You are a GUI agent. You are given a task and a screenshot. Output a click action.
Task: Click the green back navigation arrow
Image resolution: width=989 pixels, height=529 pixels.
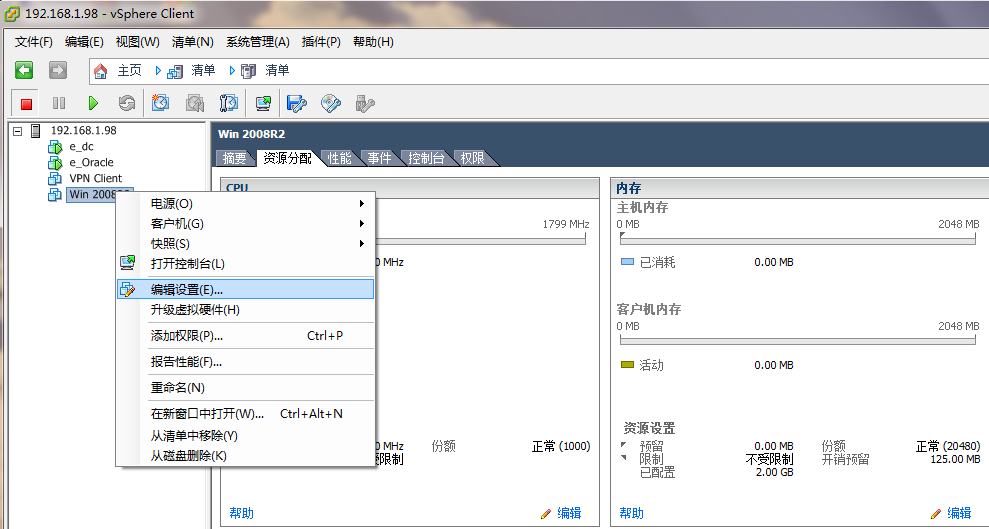tap(24, 70)
